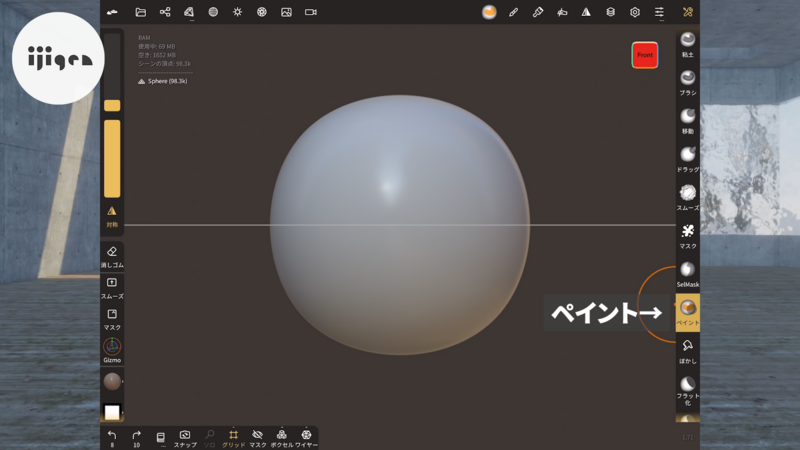This screenshot has width=800, height=450.
Task: Select the Sphere (98.3k) scene item
Action: 163,81
